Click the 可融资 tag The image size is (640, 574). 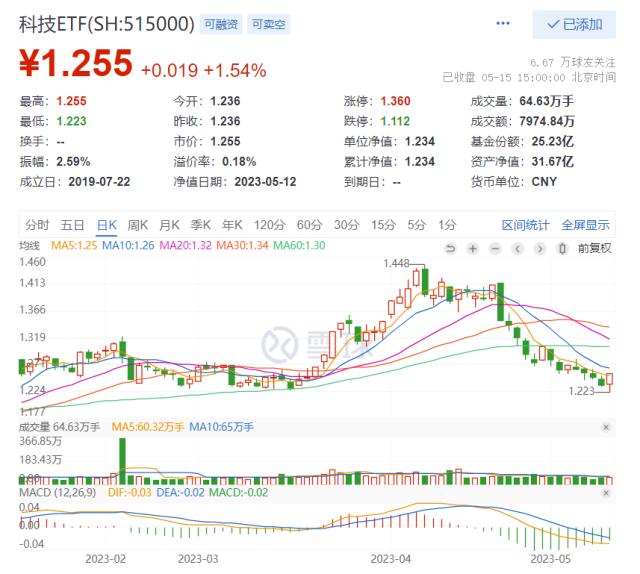pos(221,24)
